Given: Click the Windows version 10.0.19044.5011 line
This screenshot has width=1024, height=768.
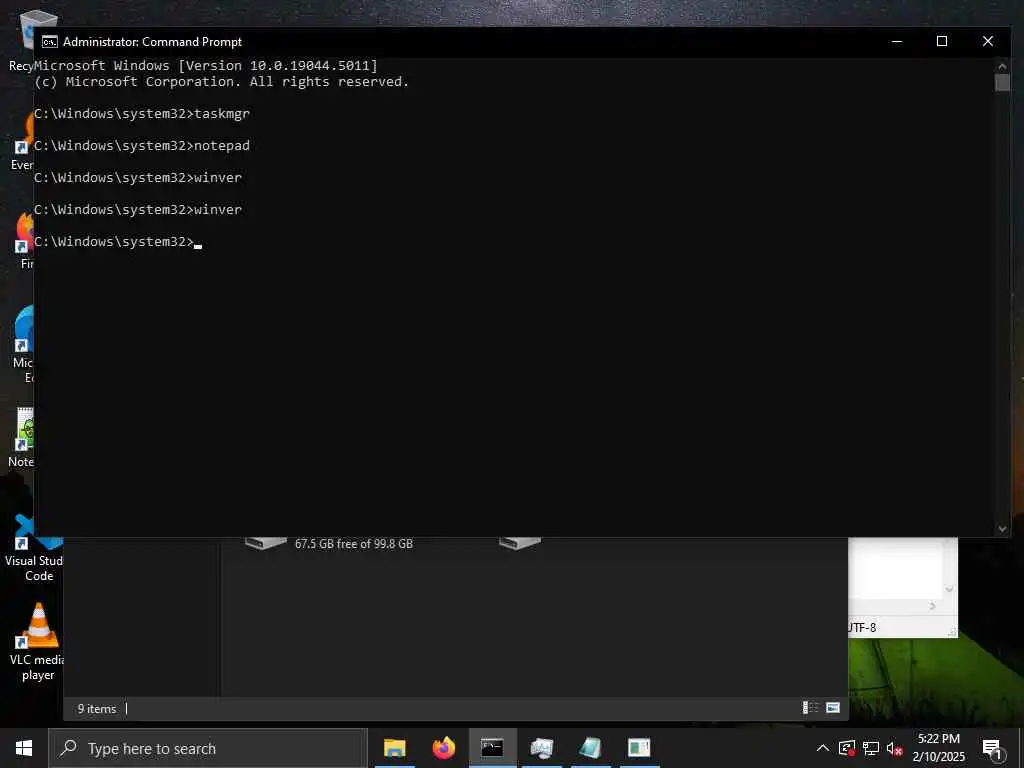Looking at the screenshot, I should (x=206, y=65).
